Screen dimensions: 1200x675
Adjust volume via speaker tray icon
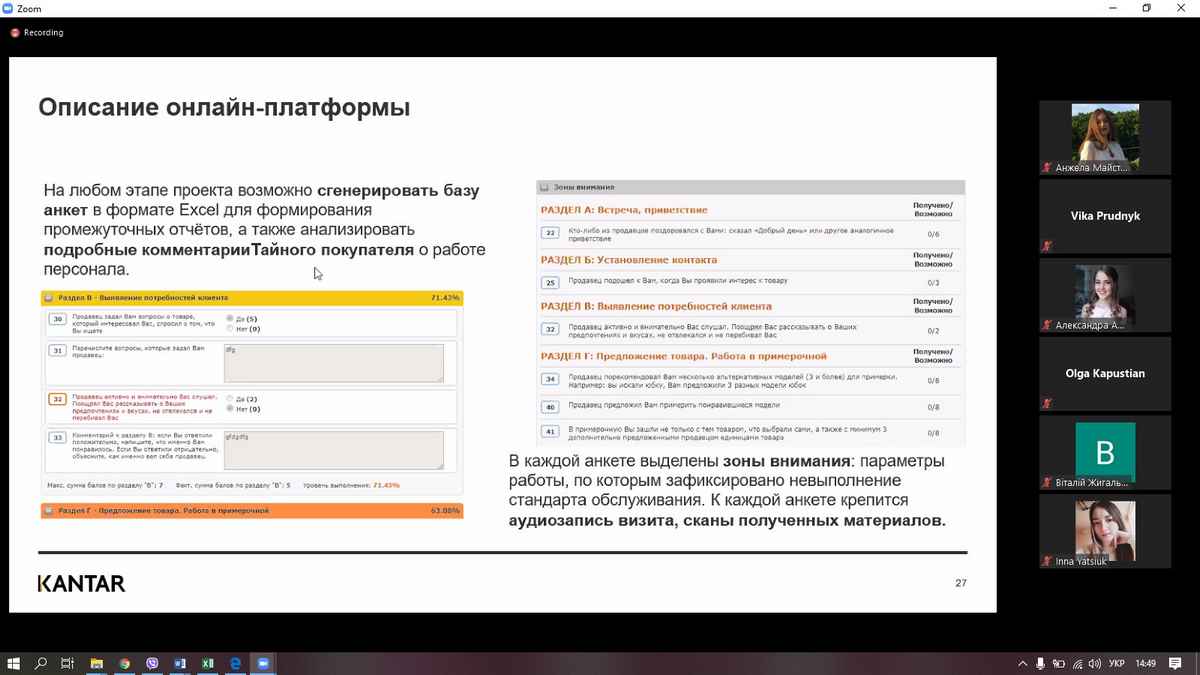tap(1092, 663)
